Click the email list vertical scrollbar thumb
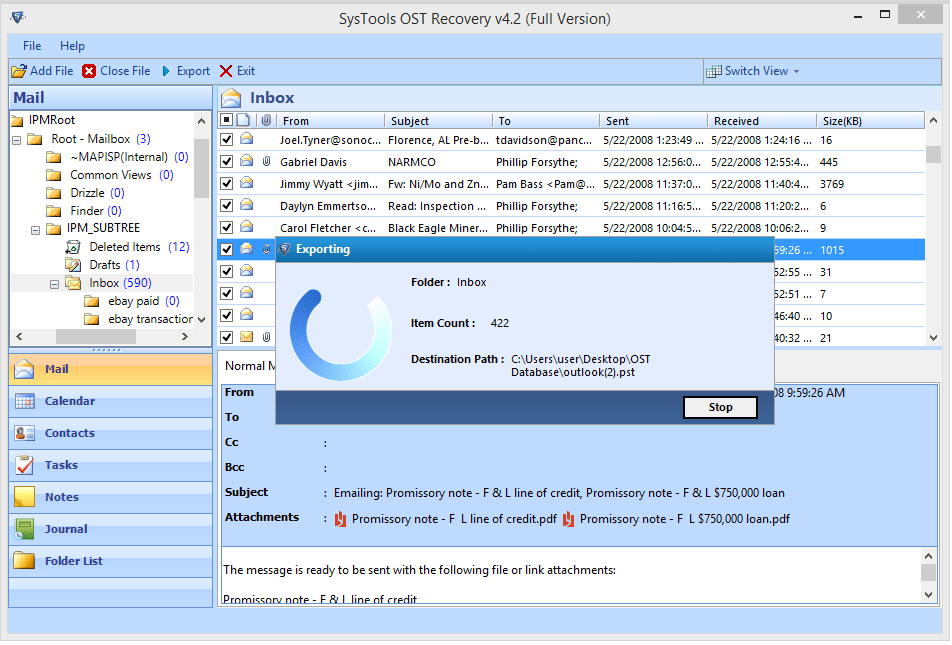This screenshot has width=952, height=645. [934, 154]
